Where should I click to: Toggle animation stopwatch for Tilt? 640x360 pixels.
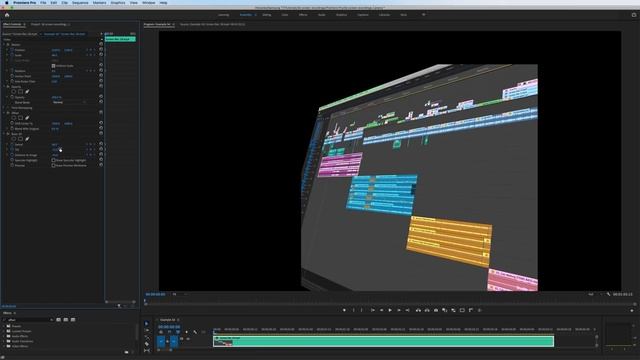coord(12,150)
